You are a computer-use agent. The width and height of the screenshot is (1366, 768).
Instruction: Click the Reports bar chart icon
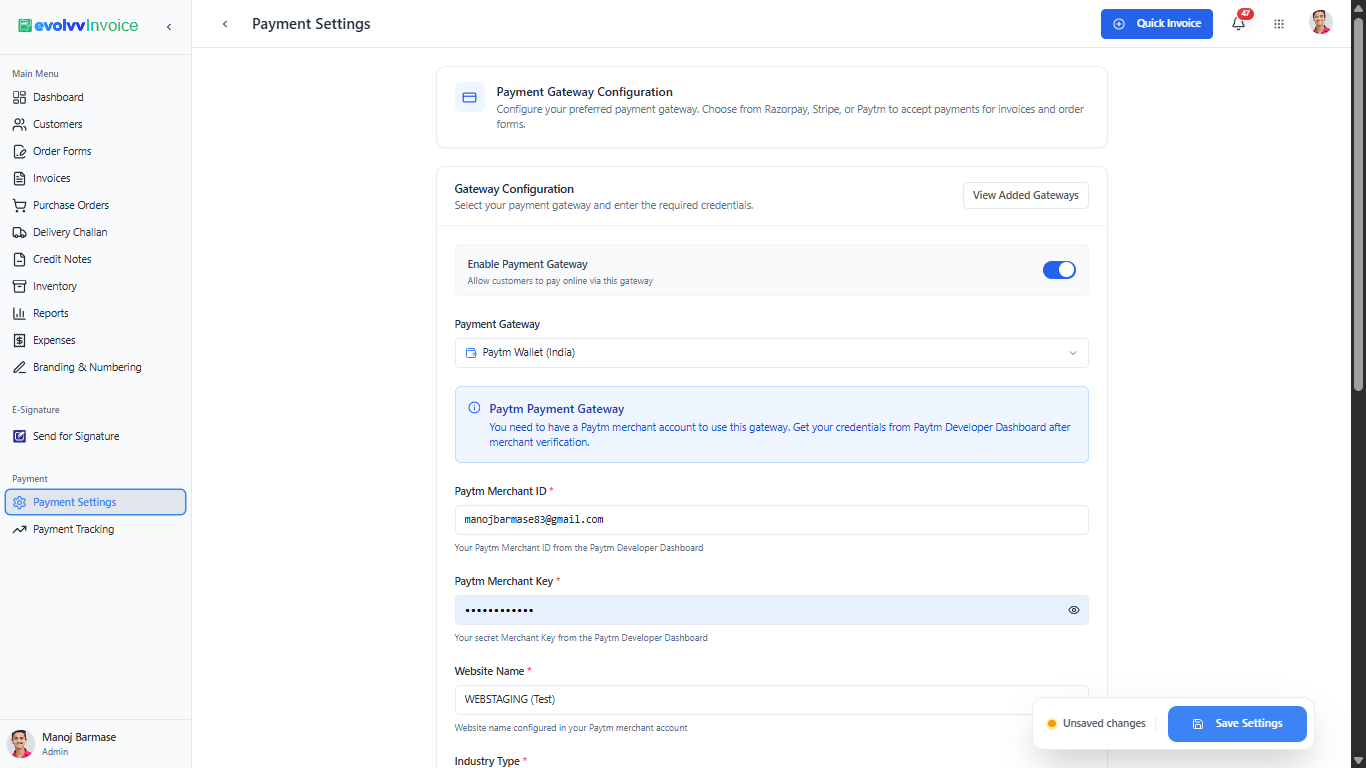pos(19,313)
